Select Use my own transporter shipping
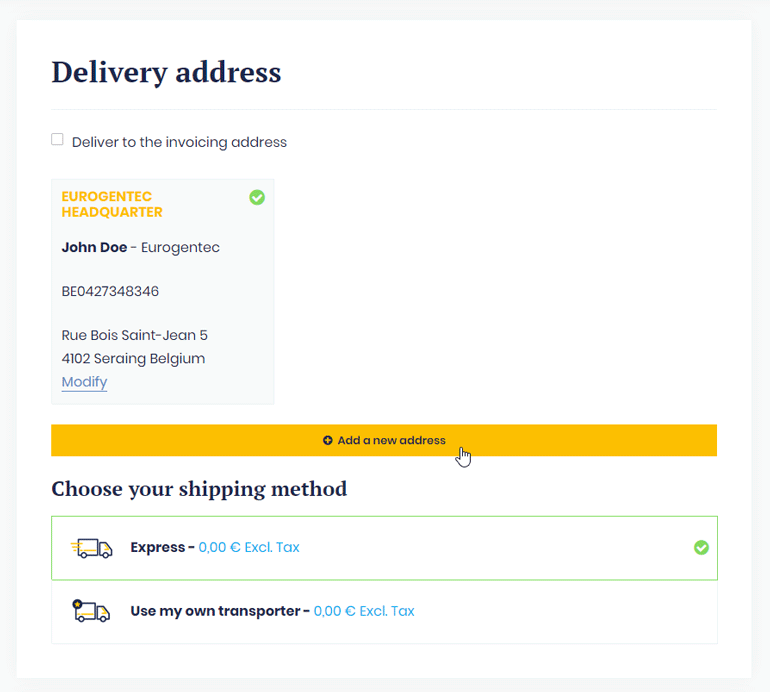 pyautogui.click(x=220, y=611)
